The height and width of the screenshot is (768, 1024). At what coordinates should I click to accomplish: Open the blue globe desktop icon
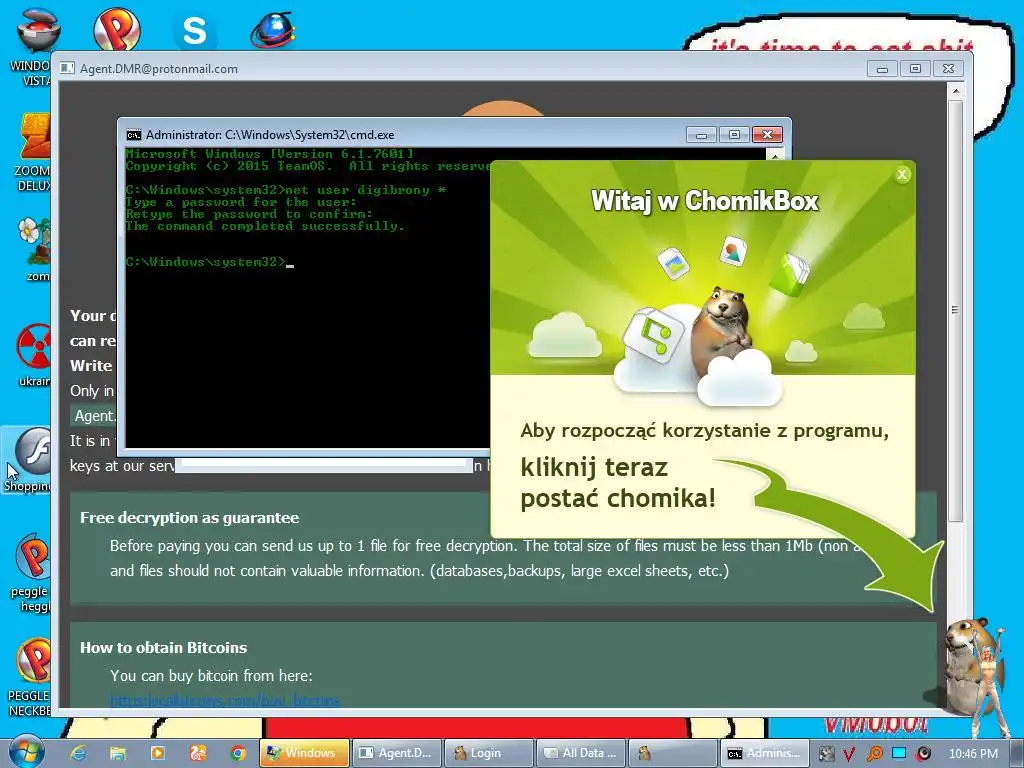pos(273,29)
